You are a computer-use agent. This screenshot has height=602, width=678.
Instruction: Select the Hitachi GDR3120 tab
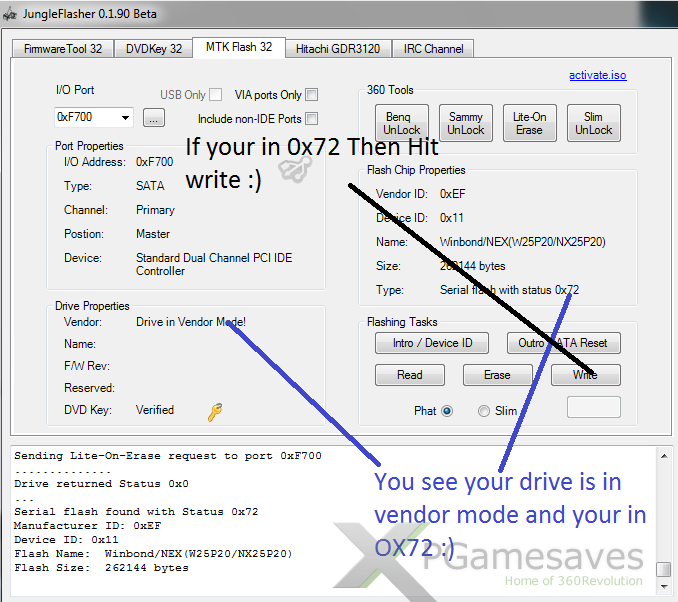(x=339, y=48)
